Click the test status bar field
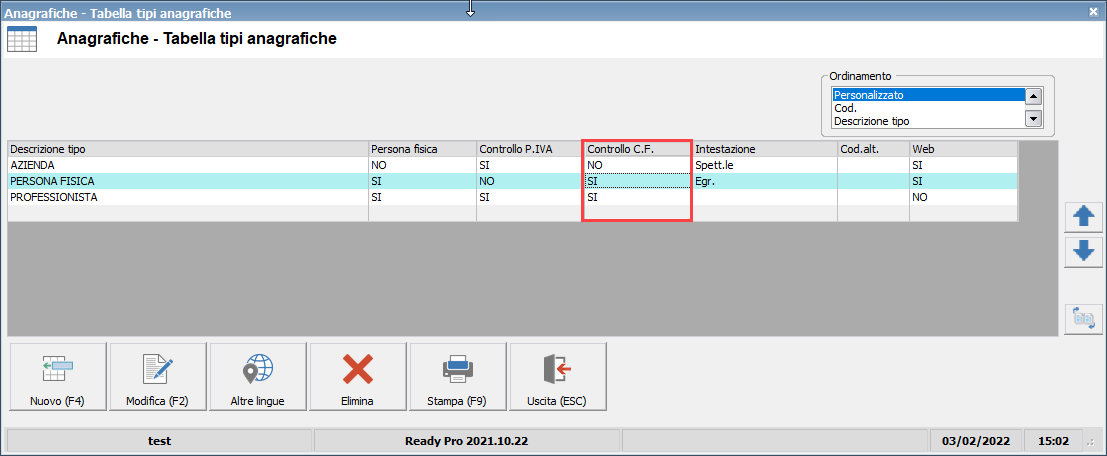1107x456 pixels. point(160,441)
